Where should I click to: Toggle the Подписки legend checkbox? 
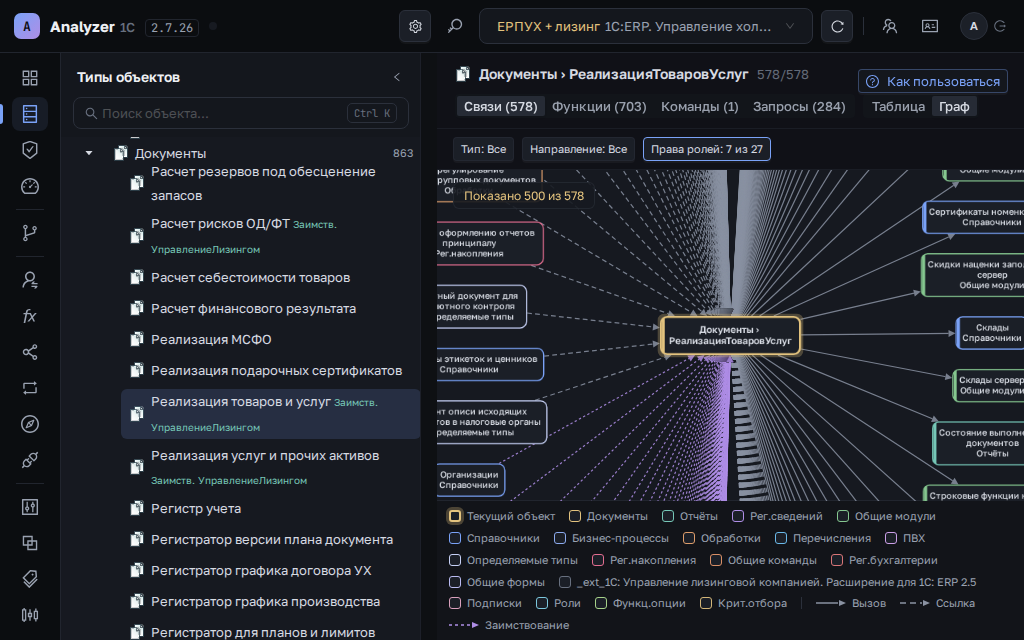[455, 603]
